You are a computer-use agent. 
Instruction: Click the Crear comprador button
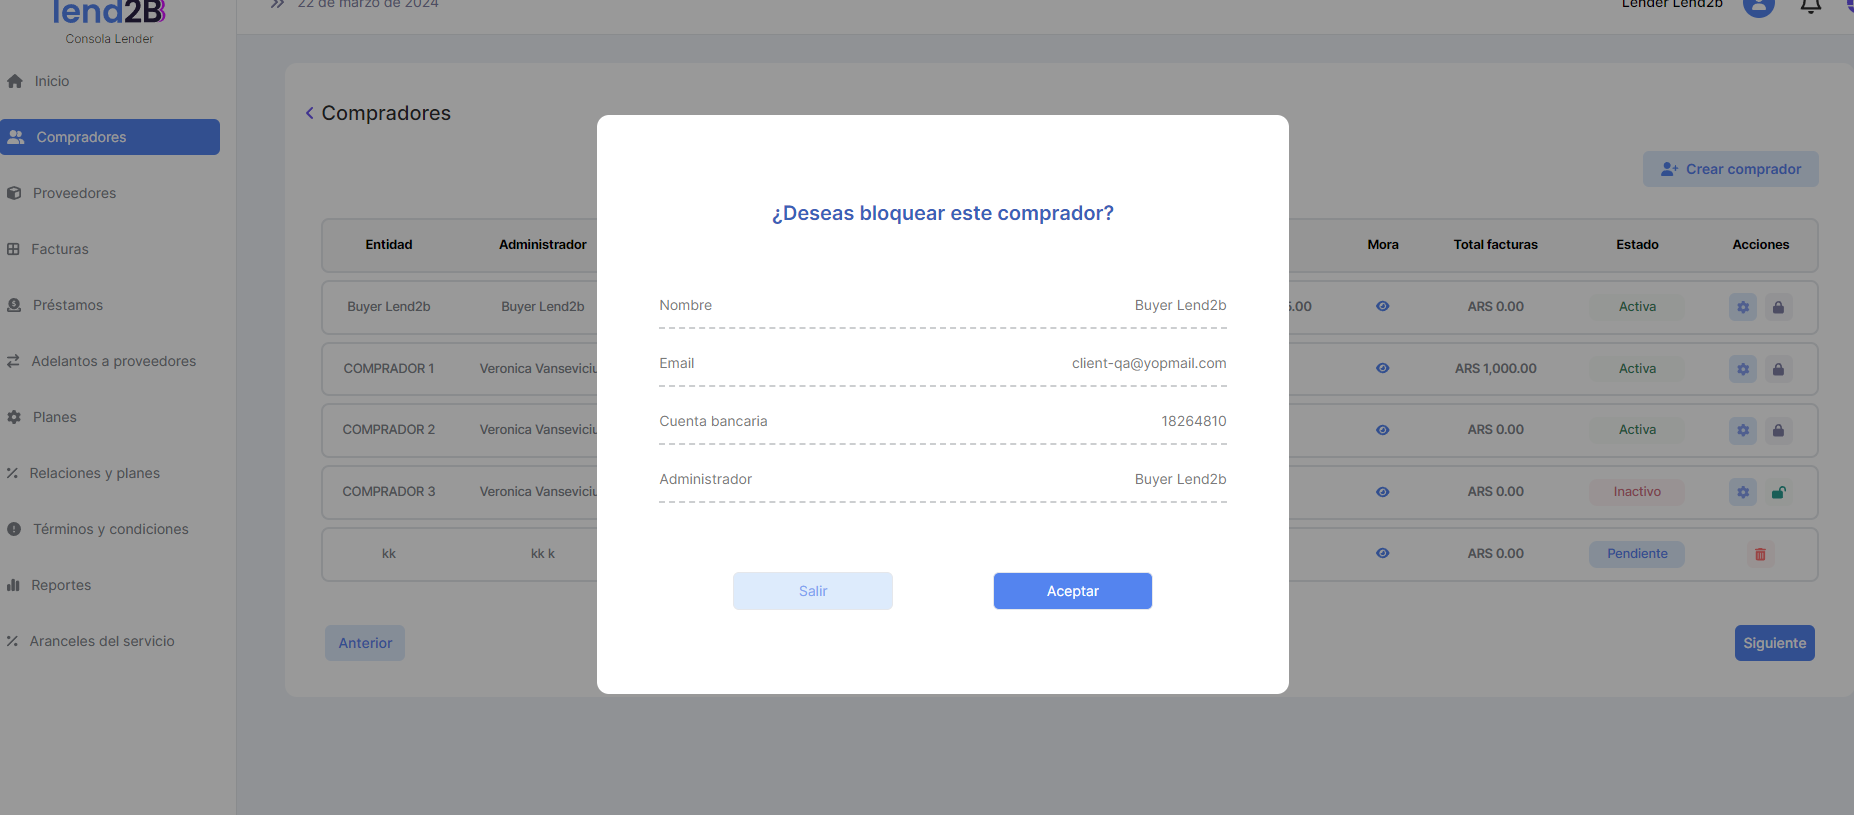(1730, 169)
